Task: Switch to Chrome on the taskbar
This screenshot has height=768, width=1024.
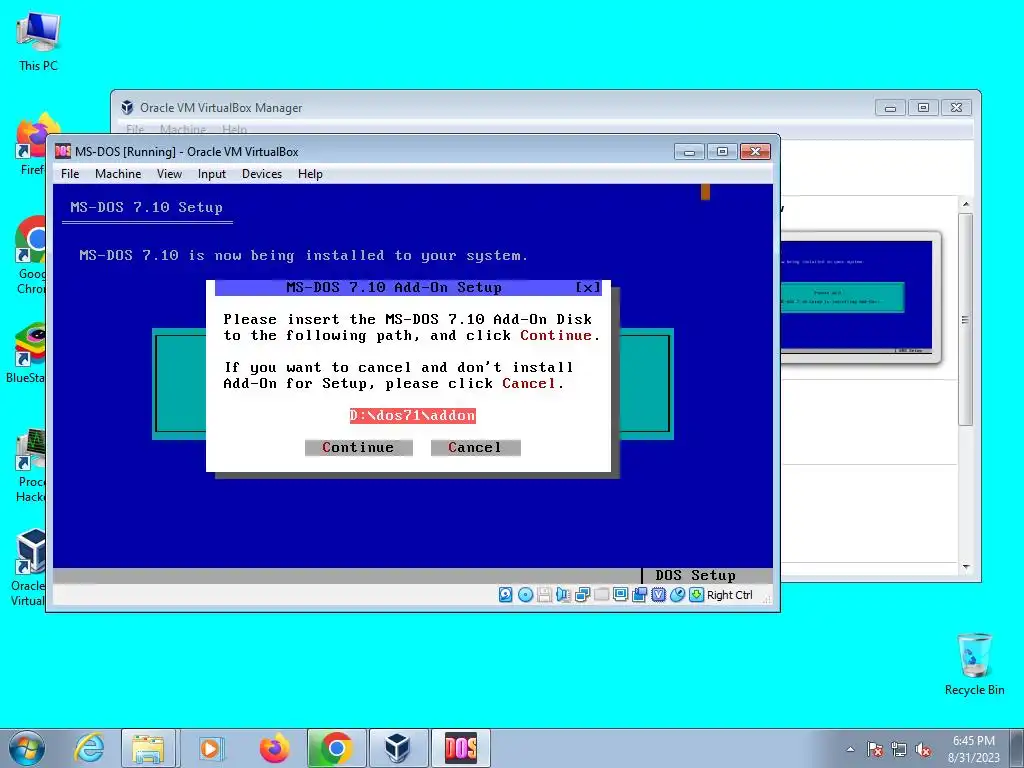Action: tap(337, 748)
